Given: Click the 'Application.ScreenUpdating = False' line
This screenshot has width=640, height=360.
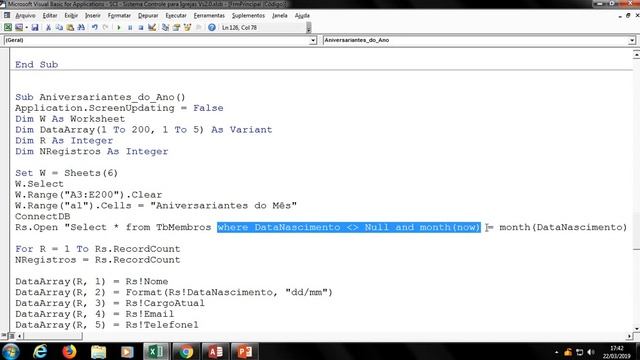Looking at the screenshot, I should pyautogui.click(x=119, y=108).
